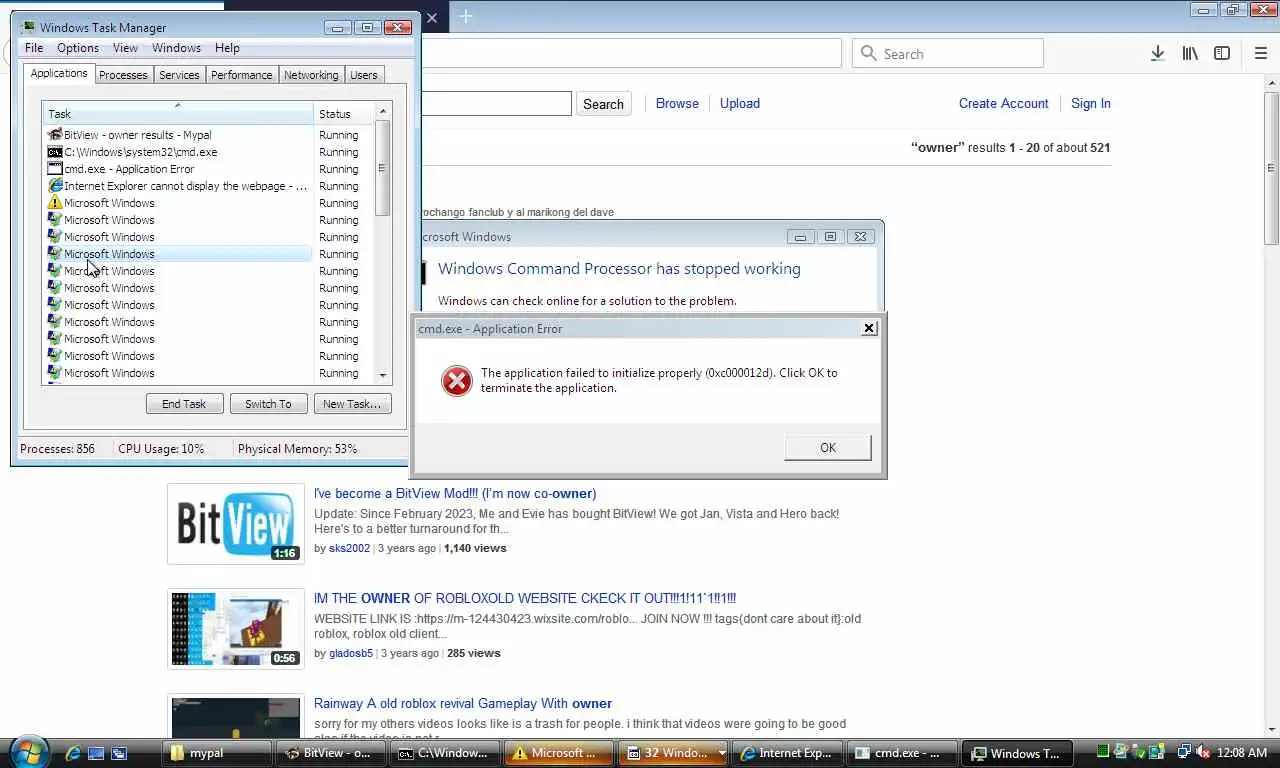Sort the task list by Status column header
The height and width of the screenshot is (768, 1280).
[x=343, y=113]
